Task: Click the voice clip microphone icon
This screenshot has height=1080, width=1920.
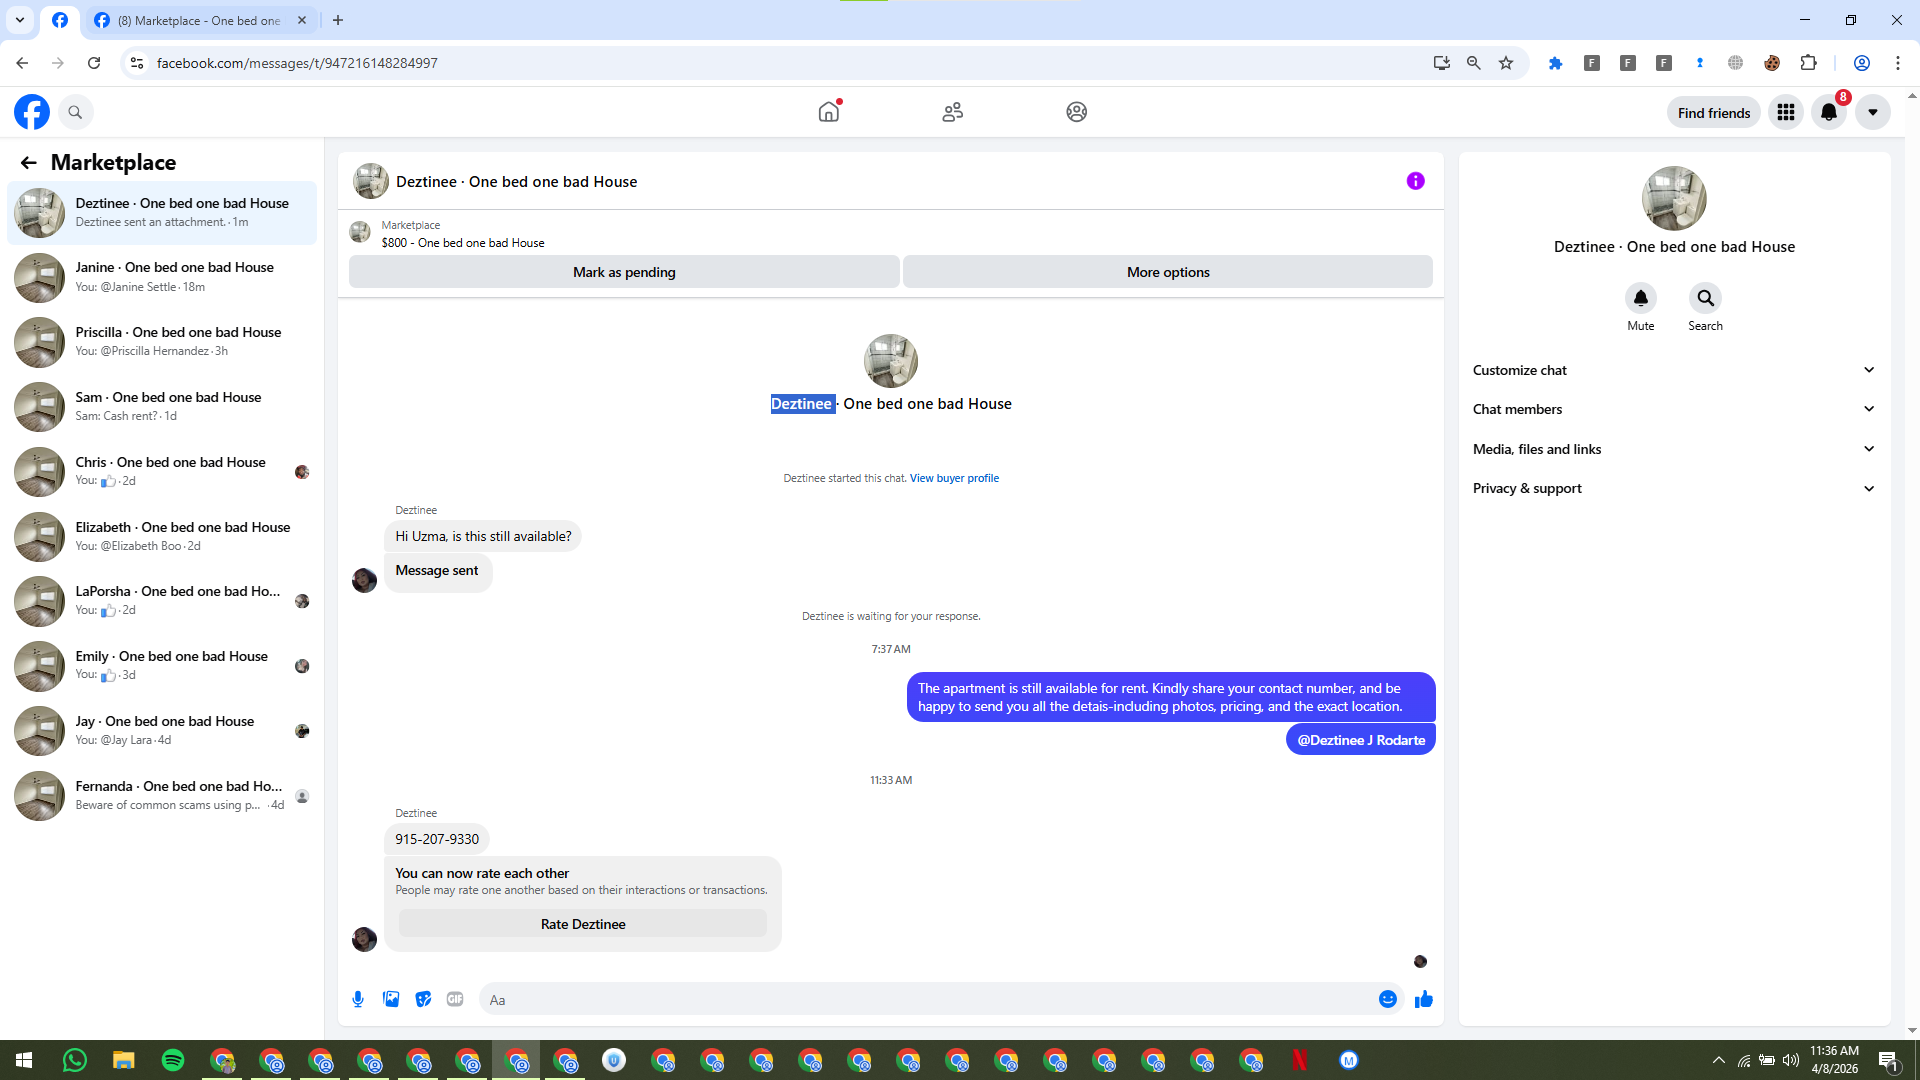Action: (358, 999)
